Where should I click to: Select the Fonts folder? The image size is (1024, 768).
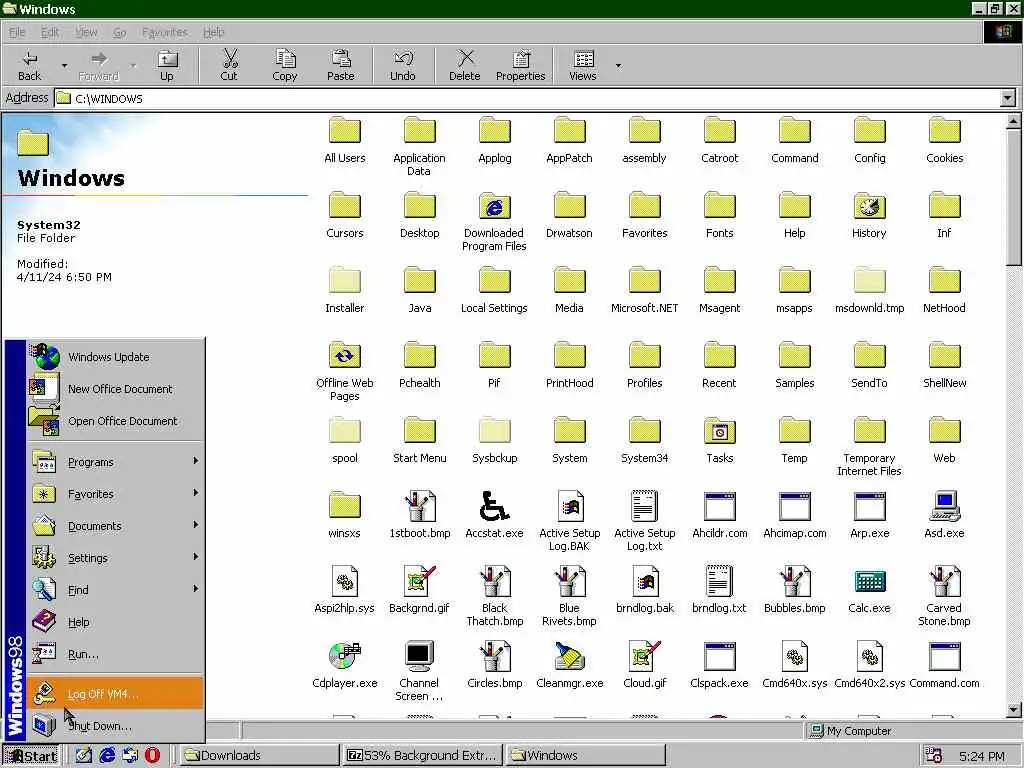click(x=720, y=216)
